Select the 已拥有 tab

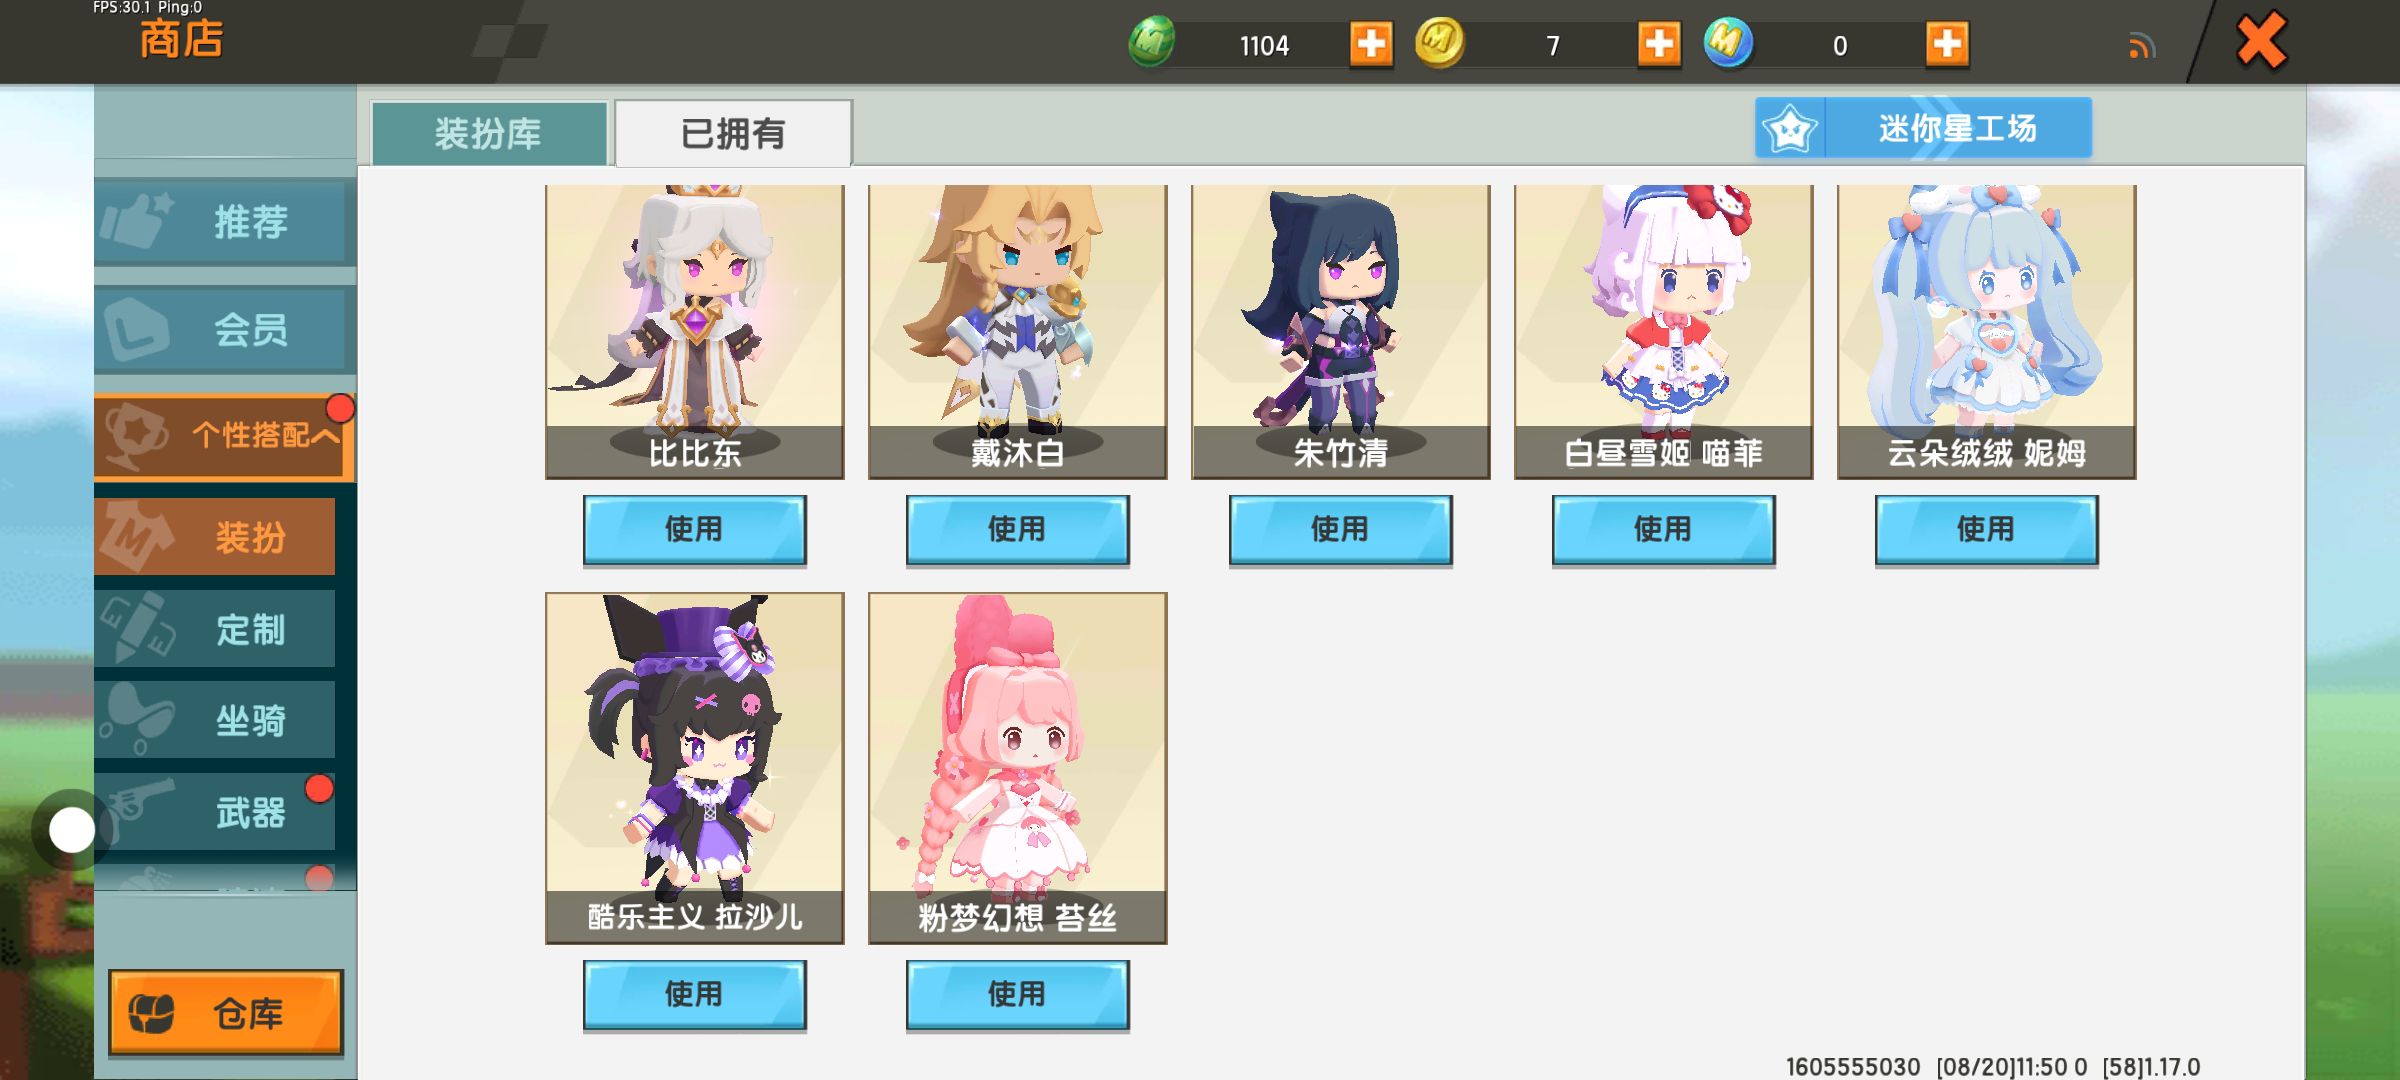733,133
